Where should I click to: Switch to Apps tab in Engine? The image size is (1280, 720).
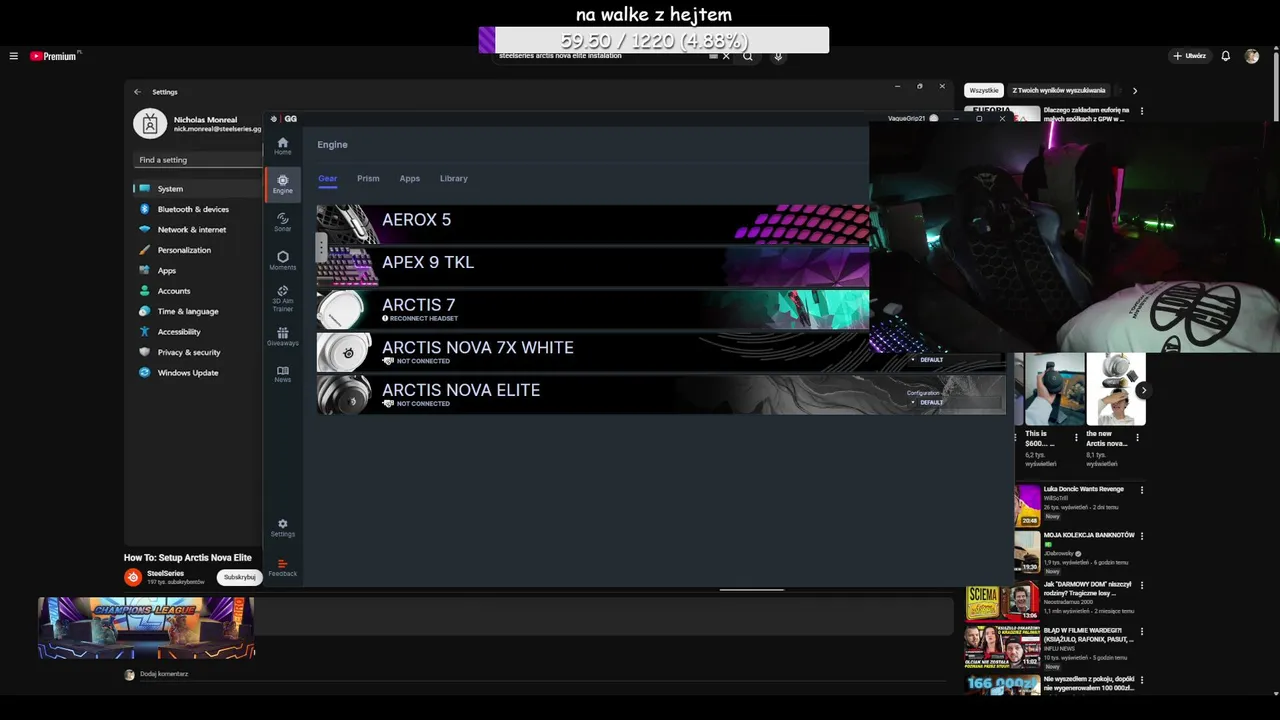[x=410, y=179]
